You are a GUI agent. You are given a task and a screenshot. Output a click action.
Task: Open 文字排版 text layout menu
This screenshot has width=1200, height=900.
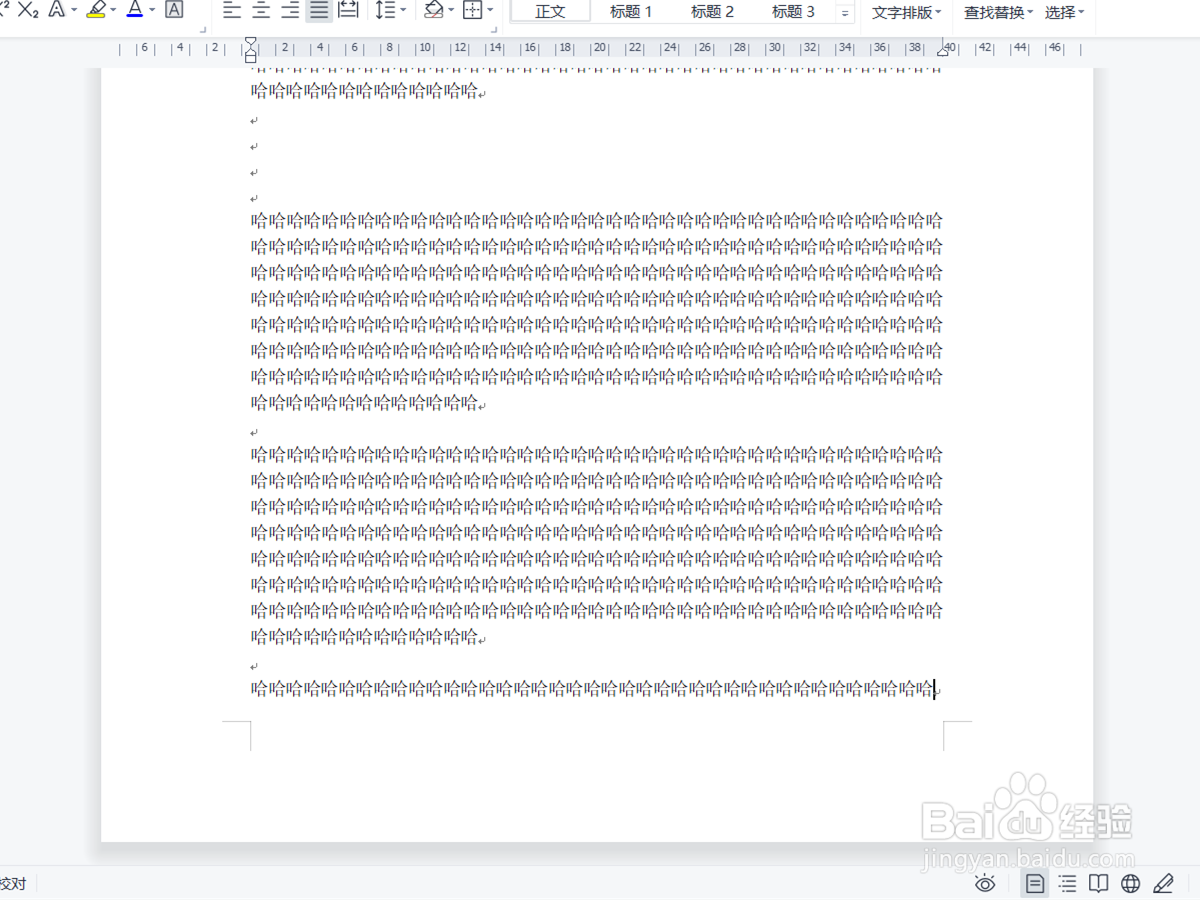click(907, 12)
